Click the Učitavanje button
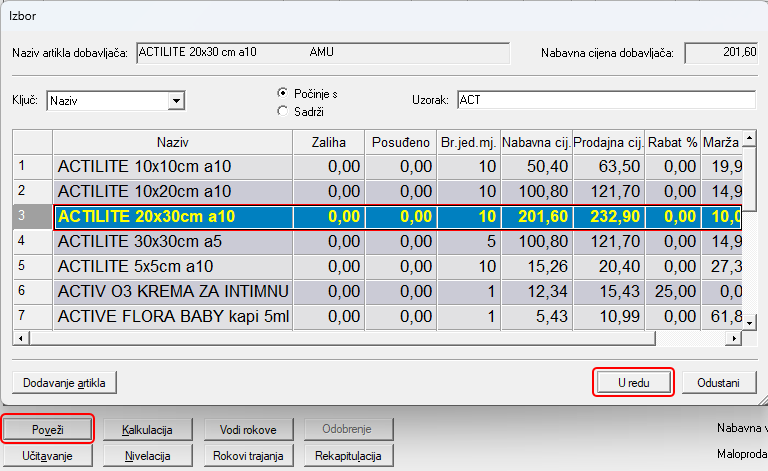Screen dimensions: 768x471 (x=48, y=456)
